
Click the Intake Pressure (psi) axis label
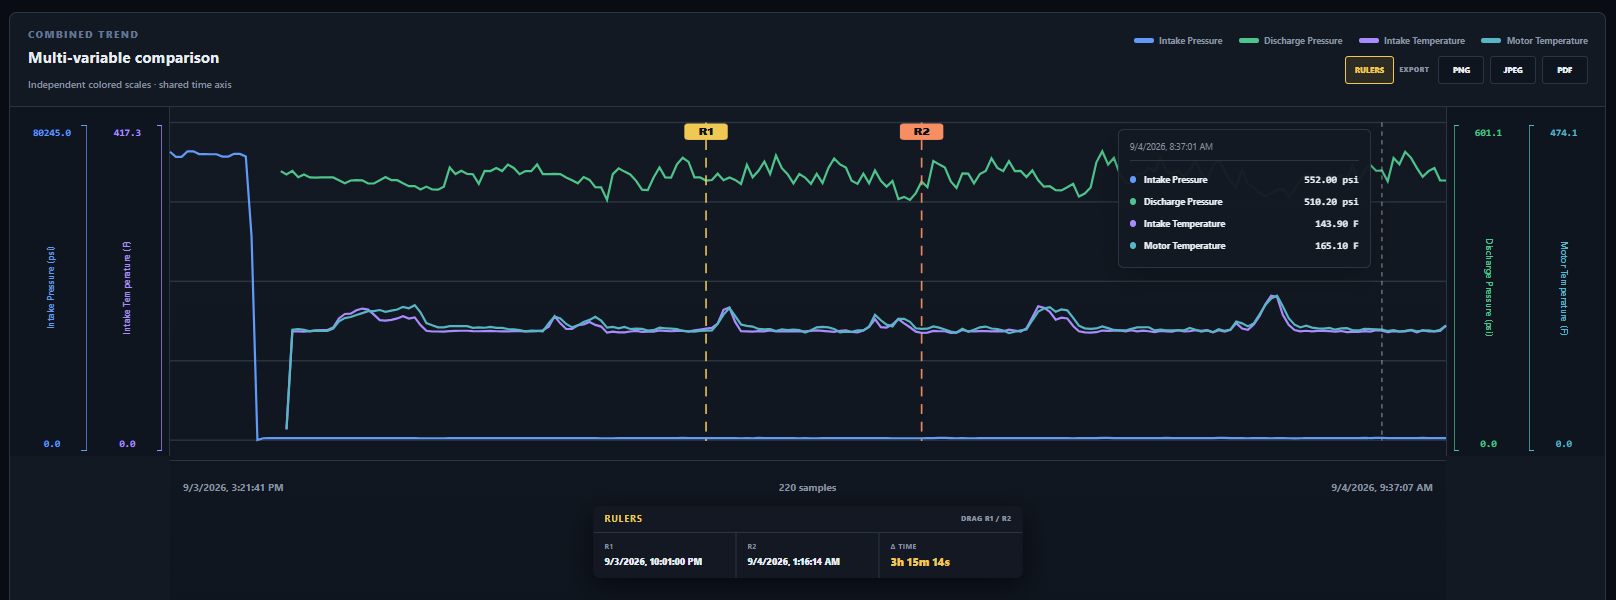click(51, 288)
